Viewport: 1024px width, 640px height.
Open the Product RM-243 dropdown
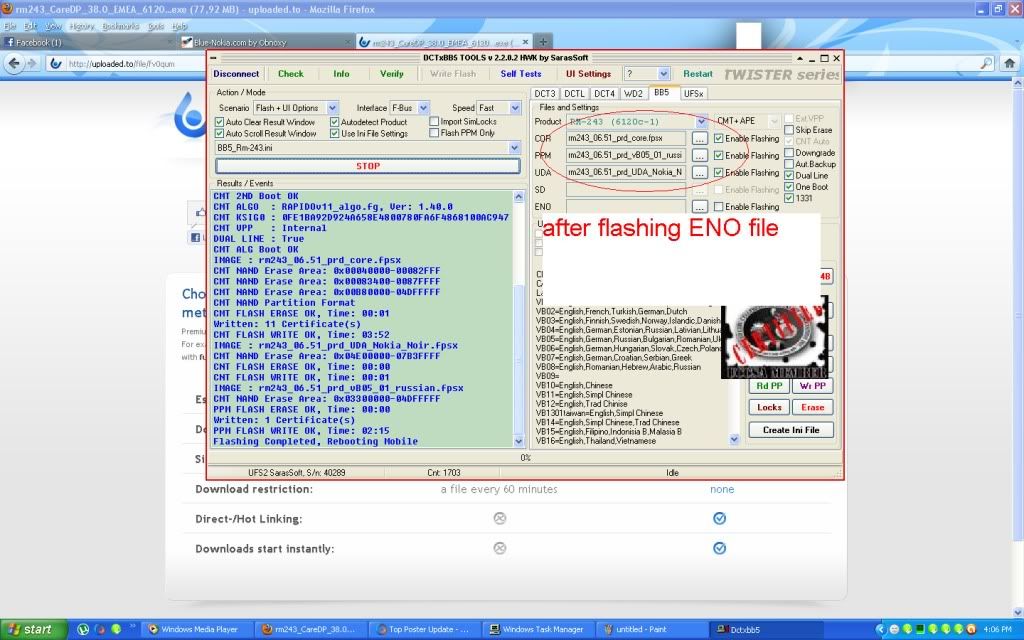[x=701, y=121]
